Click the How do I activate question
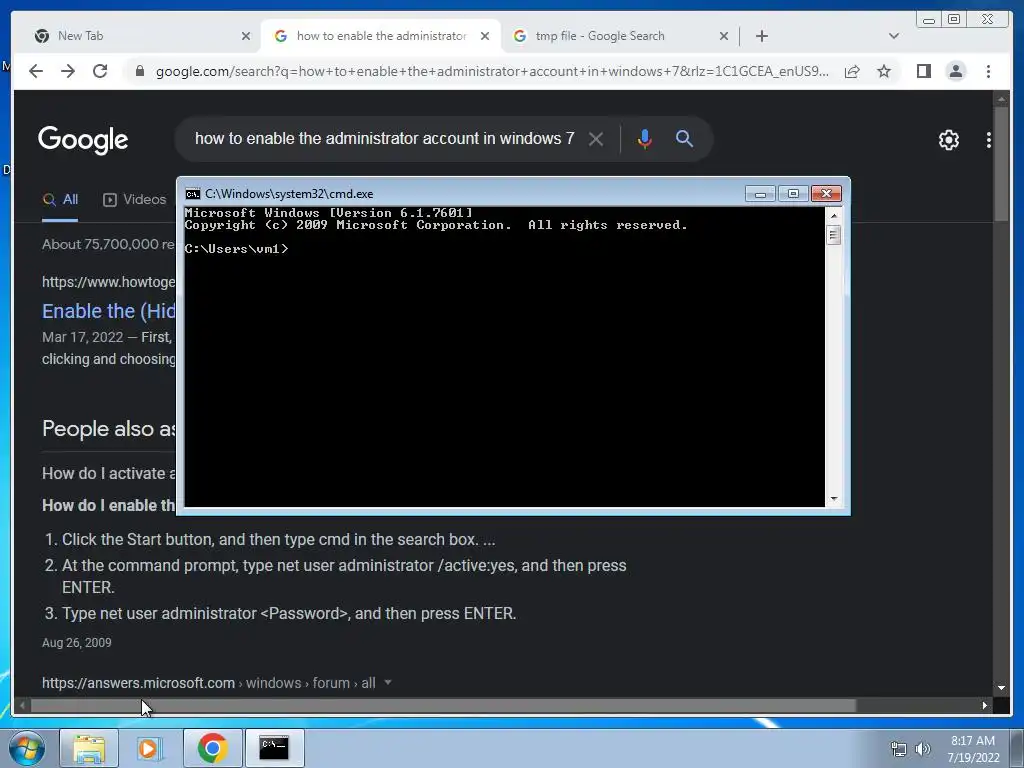This screenshot has width=1024, height=768. coord(109,473)
